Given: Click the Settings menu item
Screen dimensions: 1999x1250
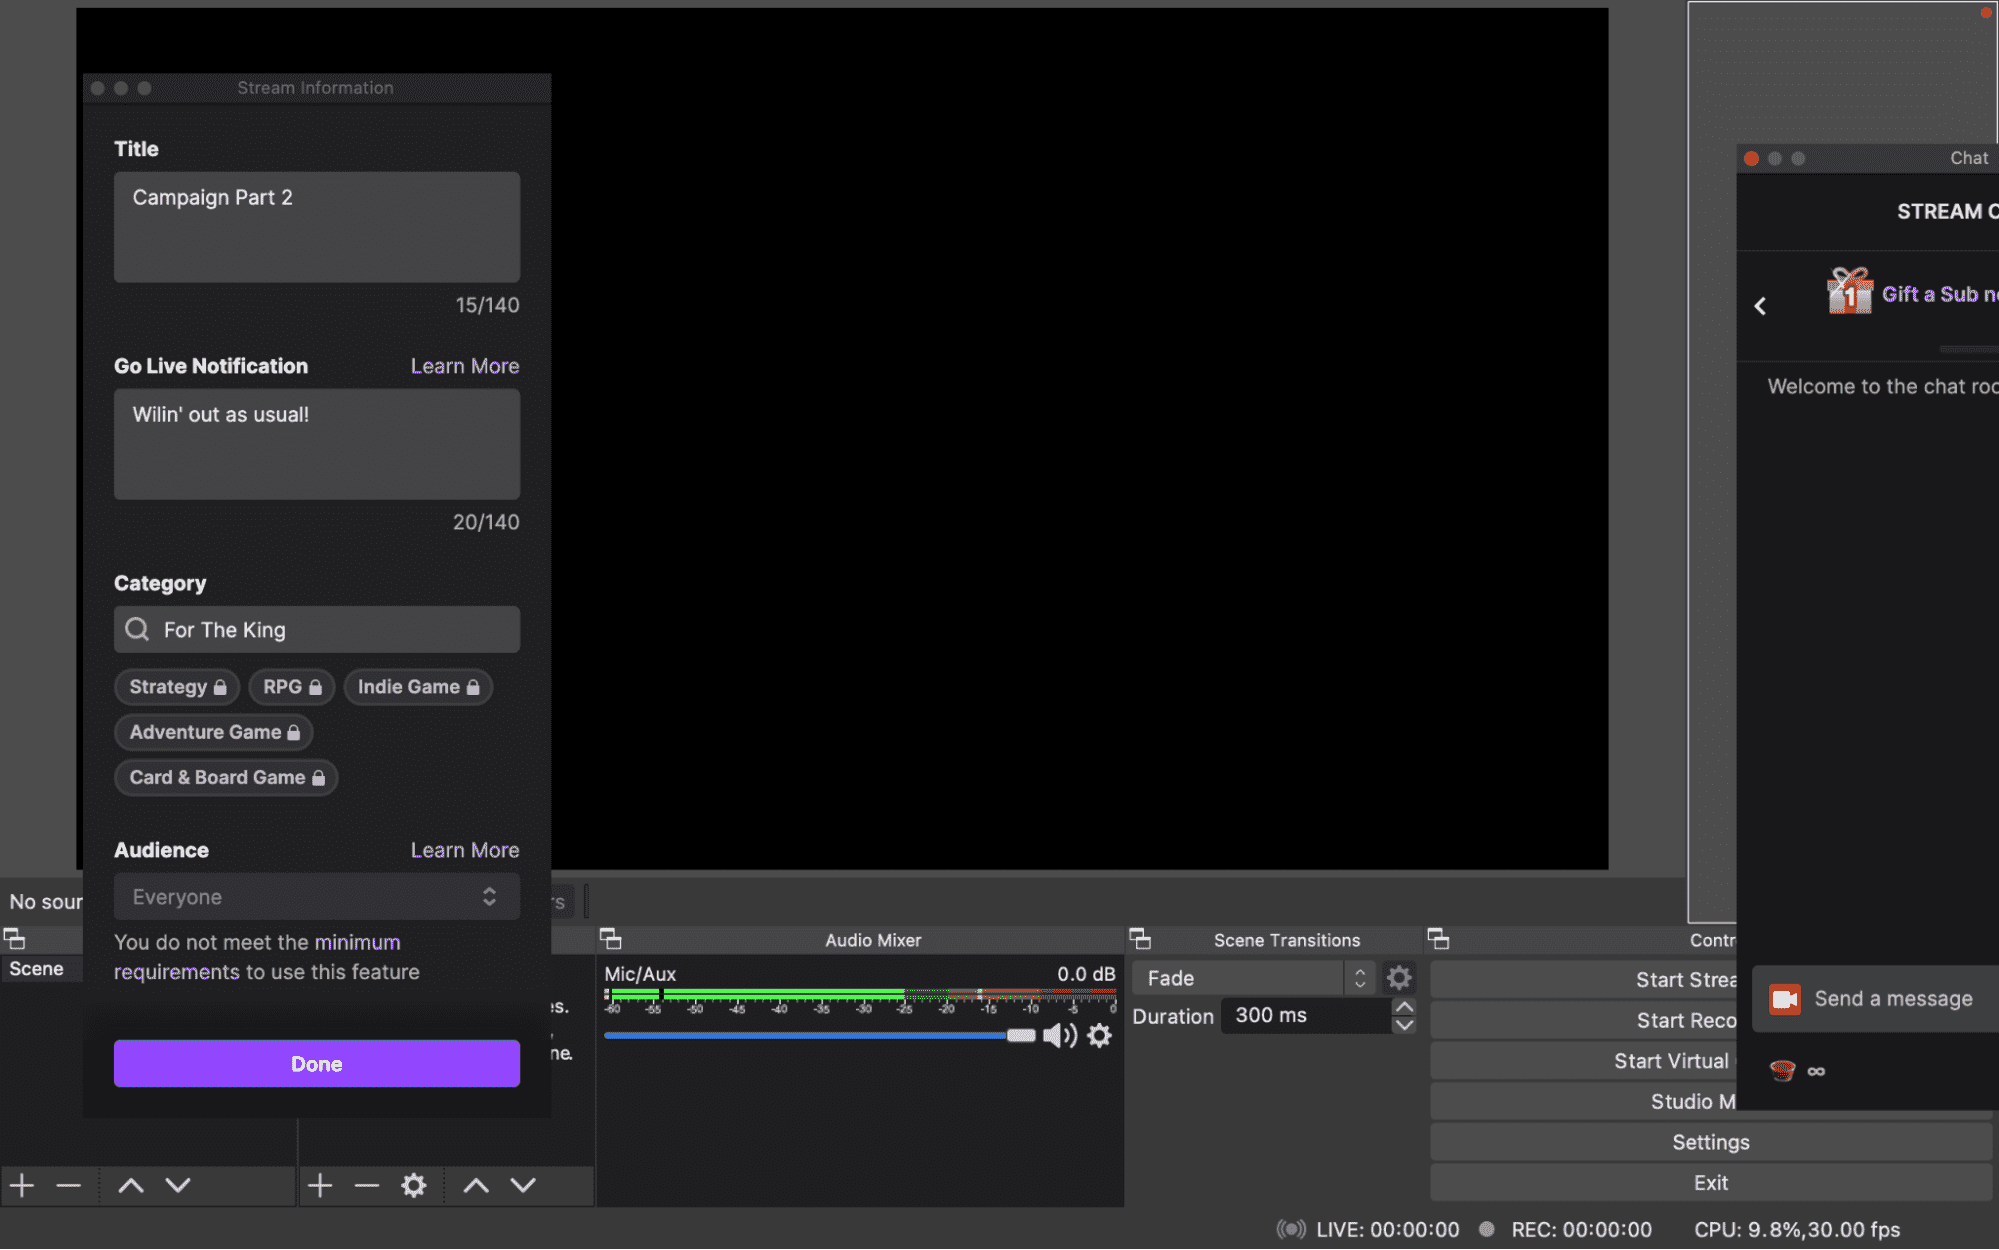Looking at the screenshot, I should (x=1710, y=1142).
